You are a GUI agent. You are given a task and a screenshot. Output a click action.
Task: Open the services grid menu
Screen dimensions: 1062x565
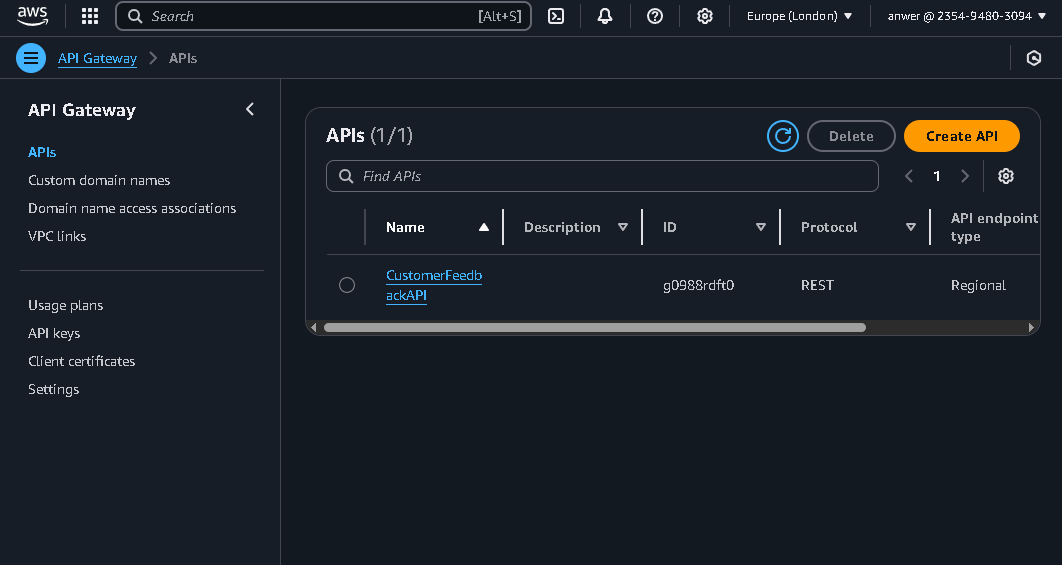90,16
